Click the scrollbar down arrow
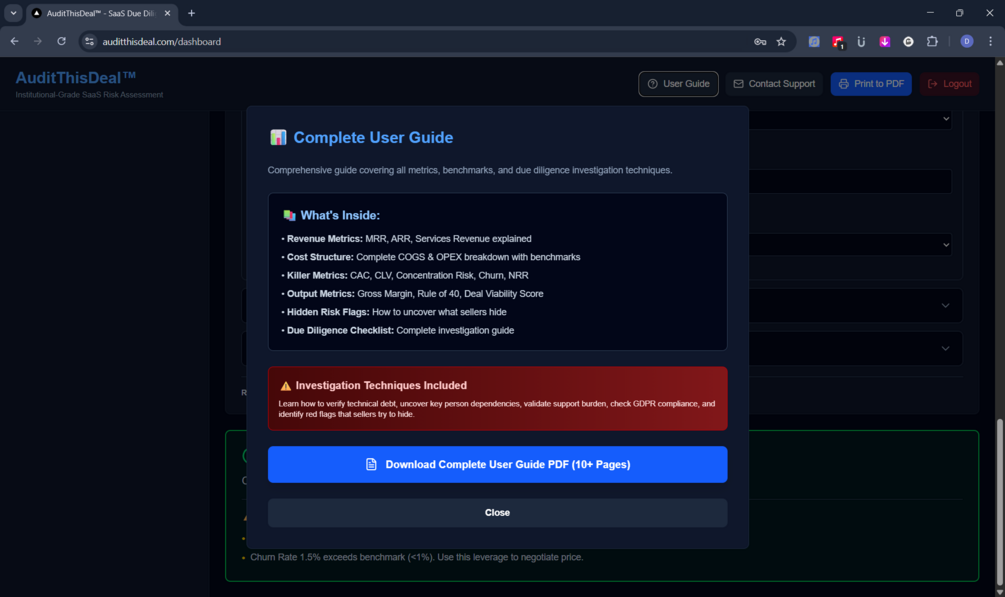 point(1000,593)
